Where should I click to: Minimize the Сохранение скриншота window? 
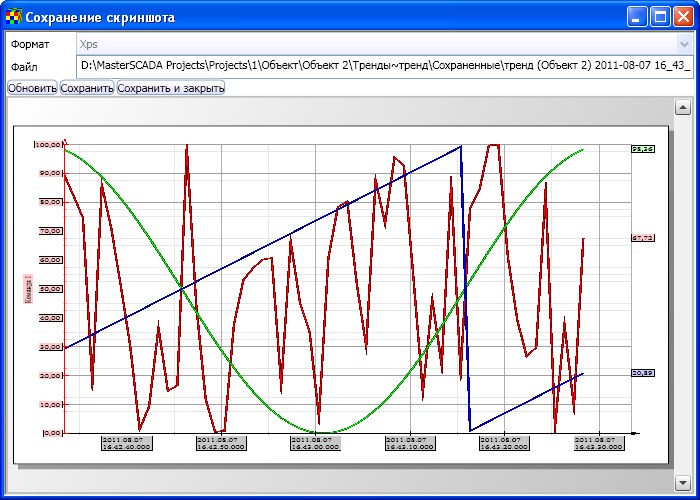click(x=637, y=17)
